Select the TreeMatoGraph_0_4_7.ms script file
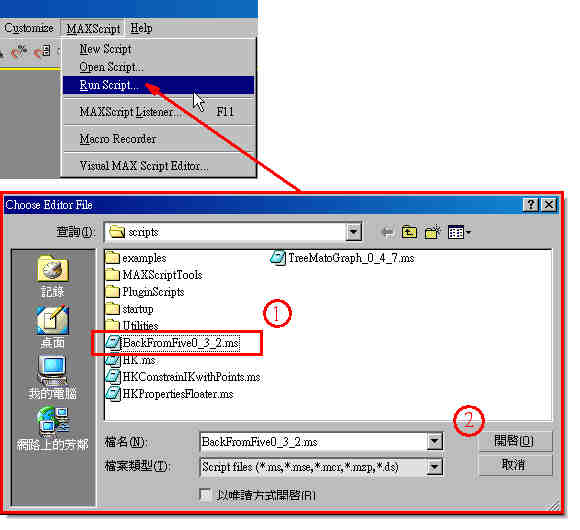Screen dimensions: 580x530 pyautogui.click(x=343, y=258)
